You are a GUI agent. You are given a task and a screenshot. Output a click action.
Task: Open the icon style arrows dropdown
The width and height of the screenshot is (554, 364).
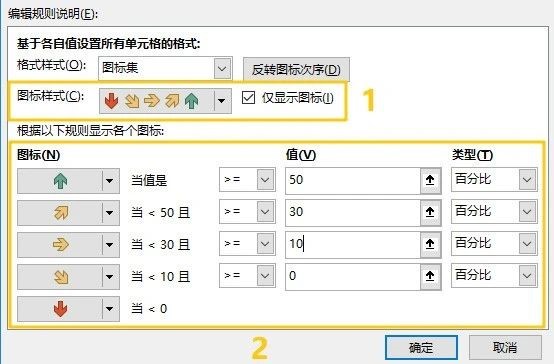click(x=165, y=101)
